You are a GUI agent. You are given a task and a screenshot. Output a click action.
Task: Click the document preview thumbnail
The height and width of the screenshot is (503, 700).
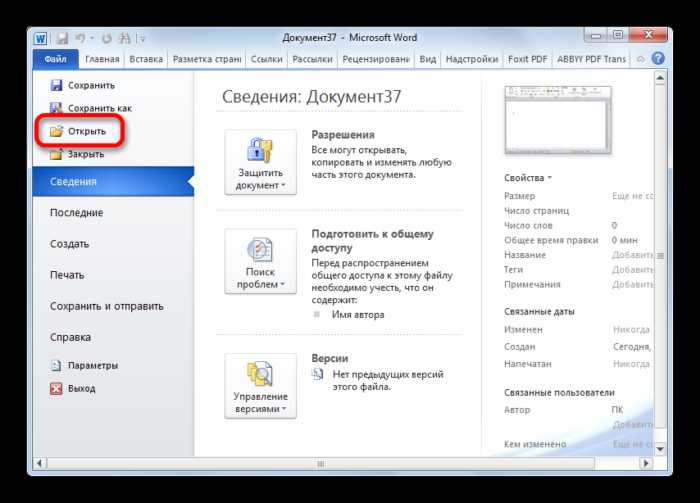point(558,121)
